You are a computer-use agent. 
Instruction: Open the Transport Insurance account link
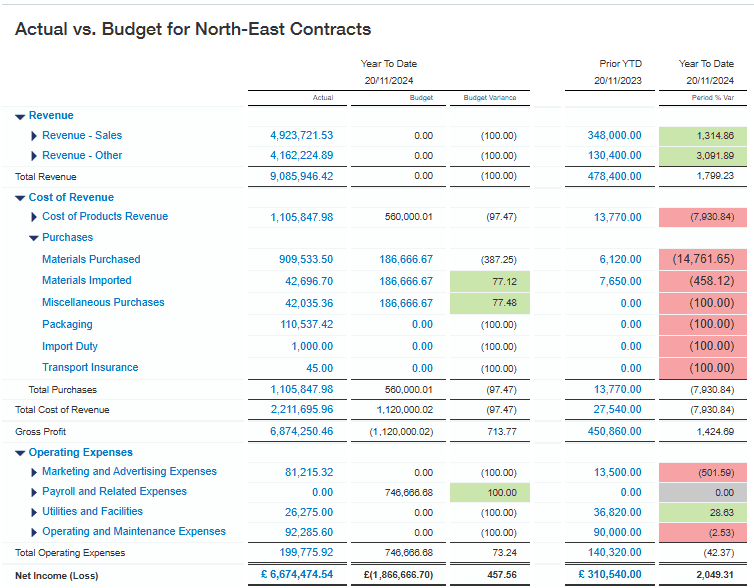(90, 367)
